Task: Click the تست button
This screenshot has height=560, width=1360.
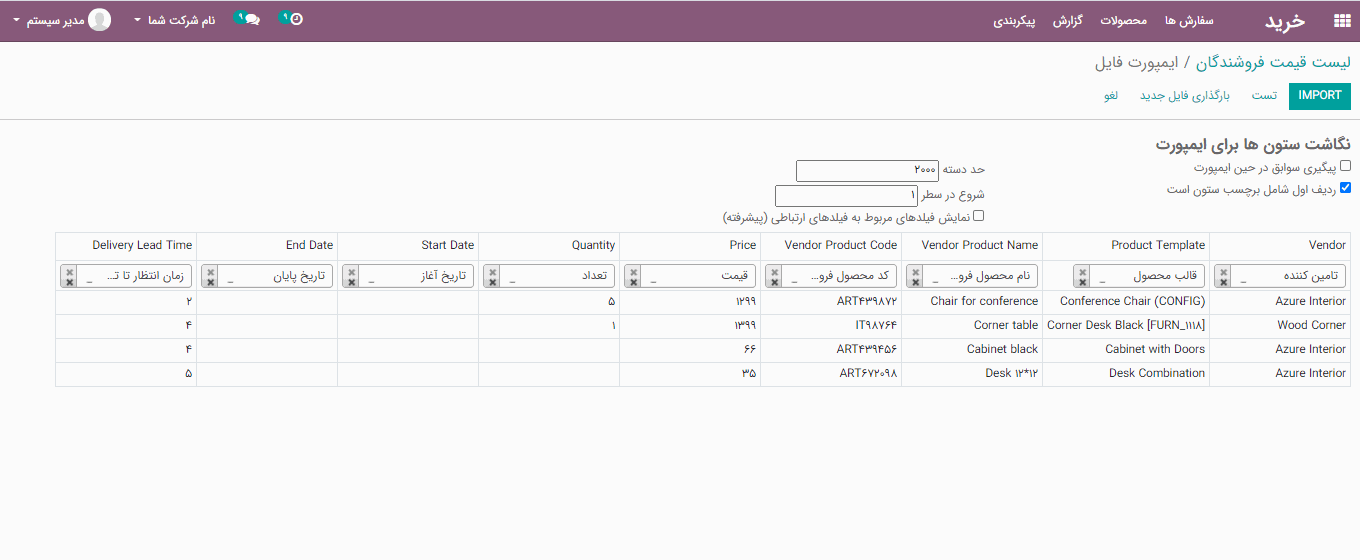Action: (1265, 95)
